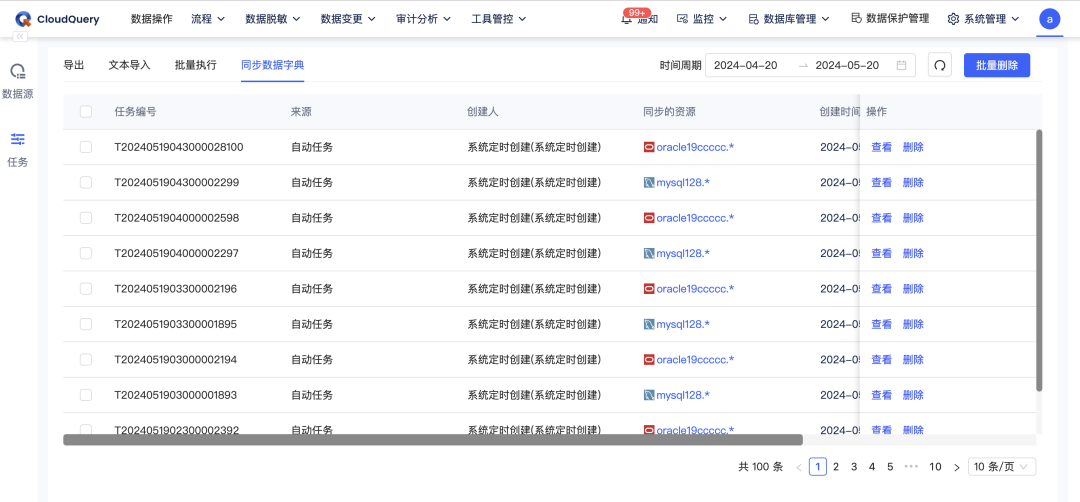Open mysql128.* link in row T2024051904000002297
Viewport: 1080px width, 502px height.
point(683,253)
